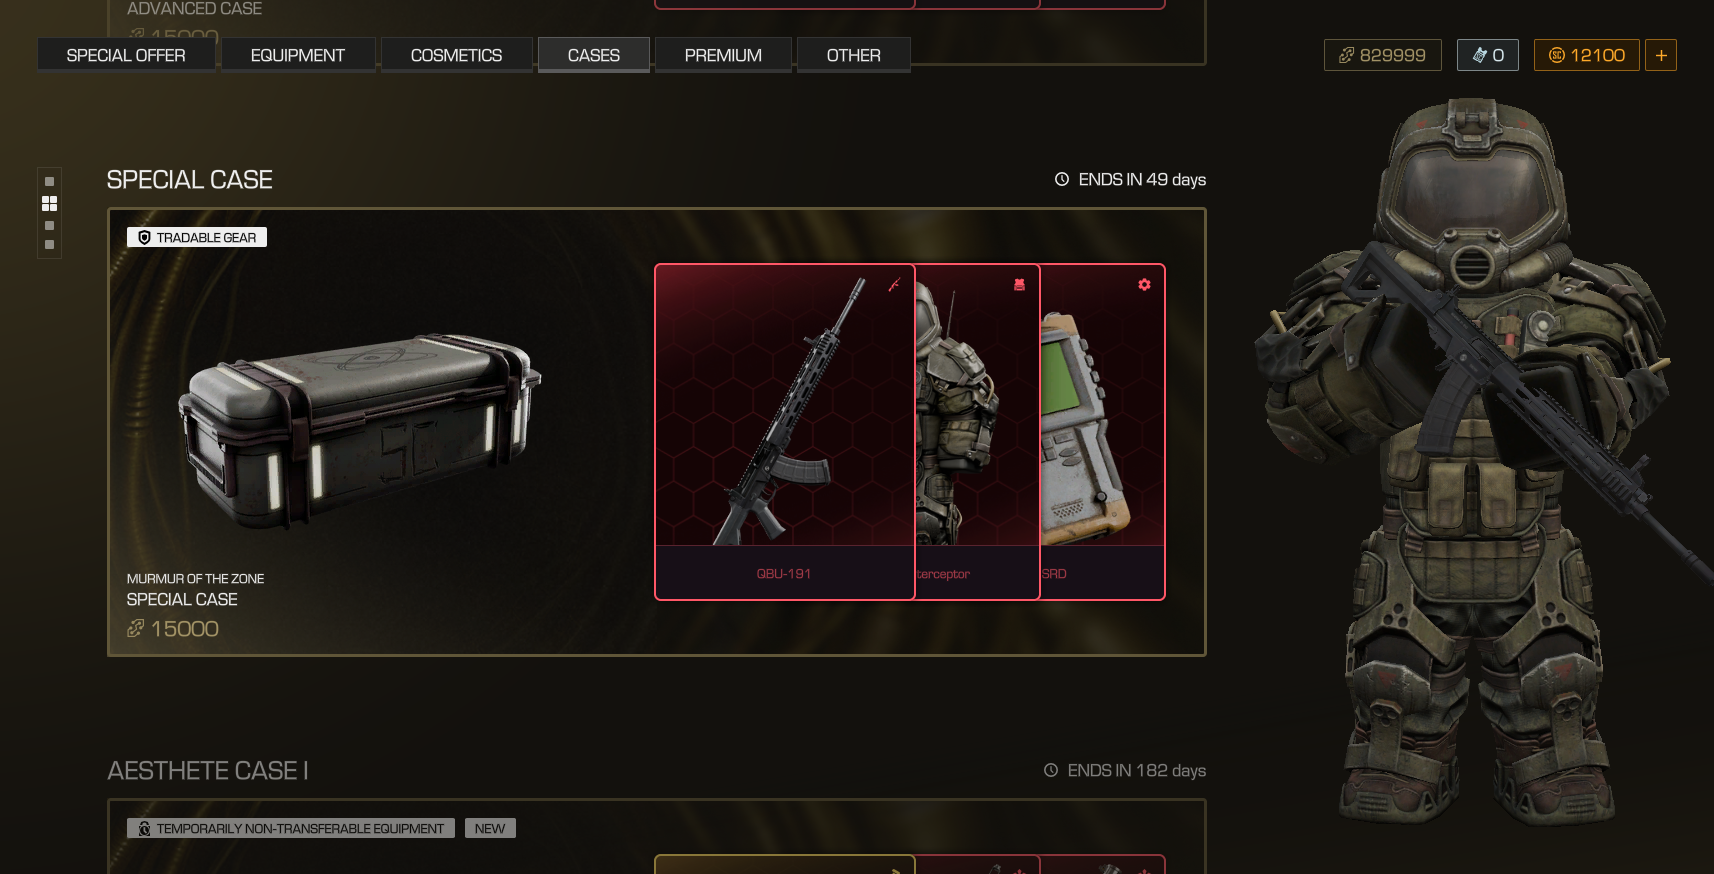Select the Interceptor armor card
This screenshot has height=874, width=1714.
tap(978, 432)
